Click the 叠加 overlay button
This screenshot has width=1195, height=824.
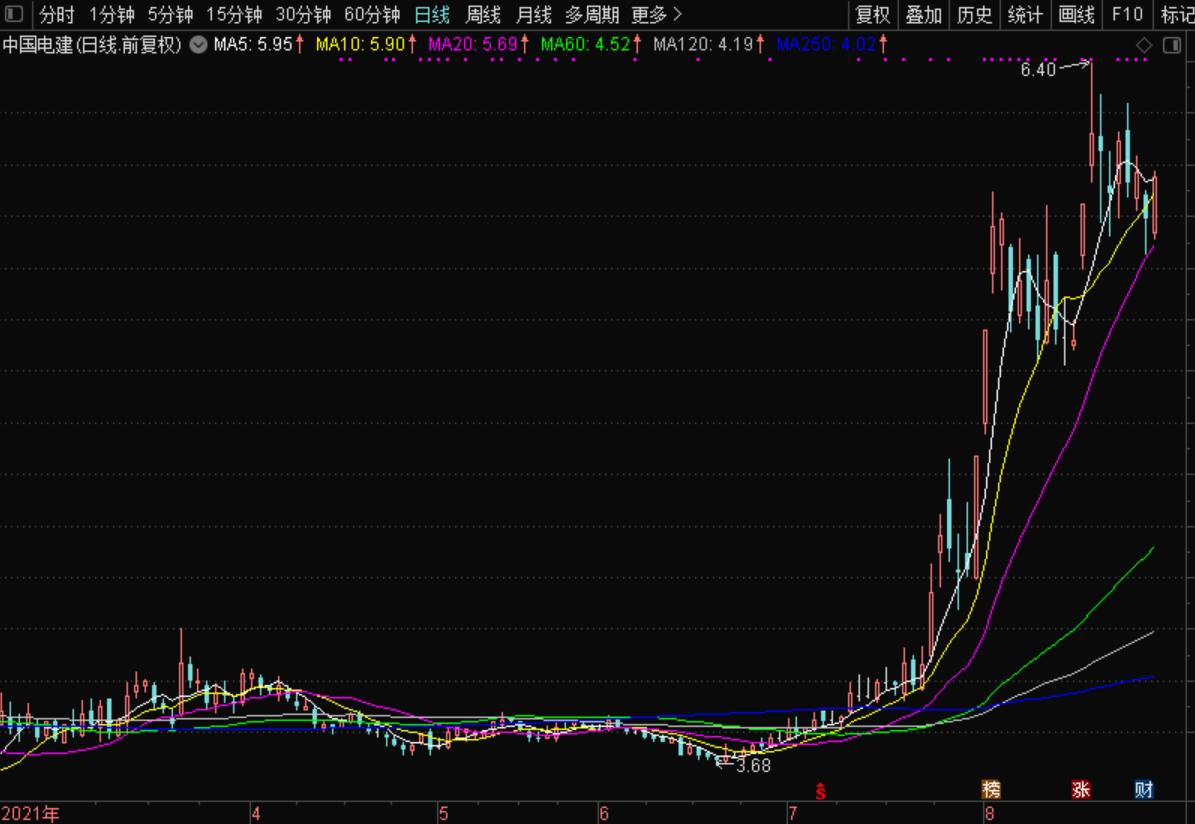coord(924,14)
